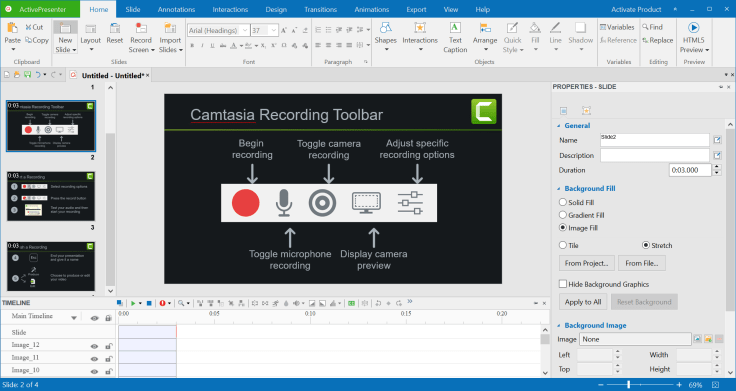
Task: Apply a Fill to the object
Action: click(x=535, y=36)
